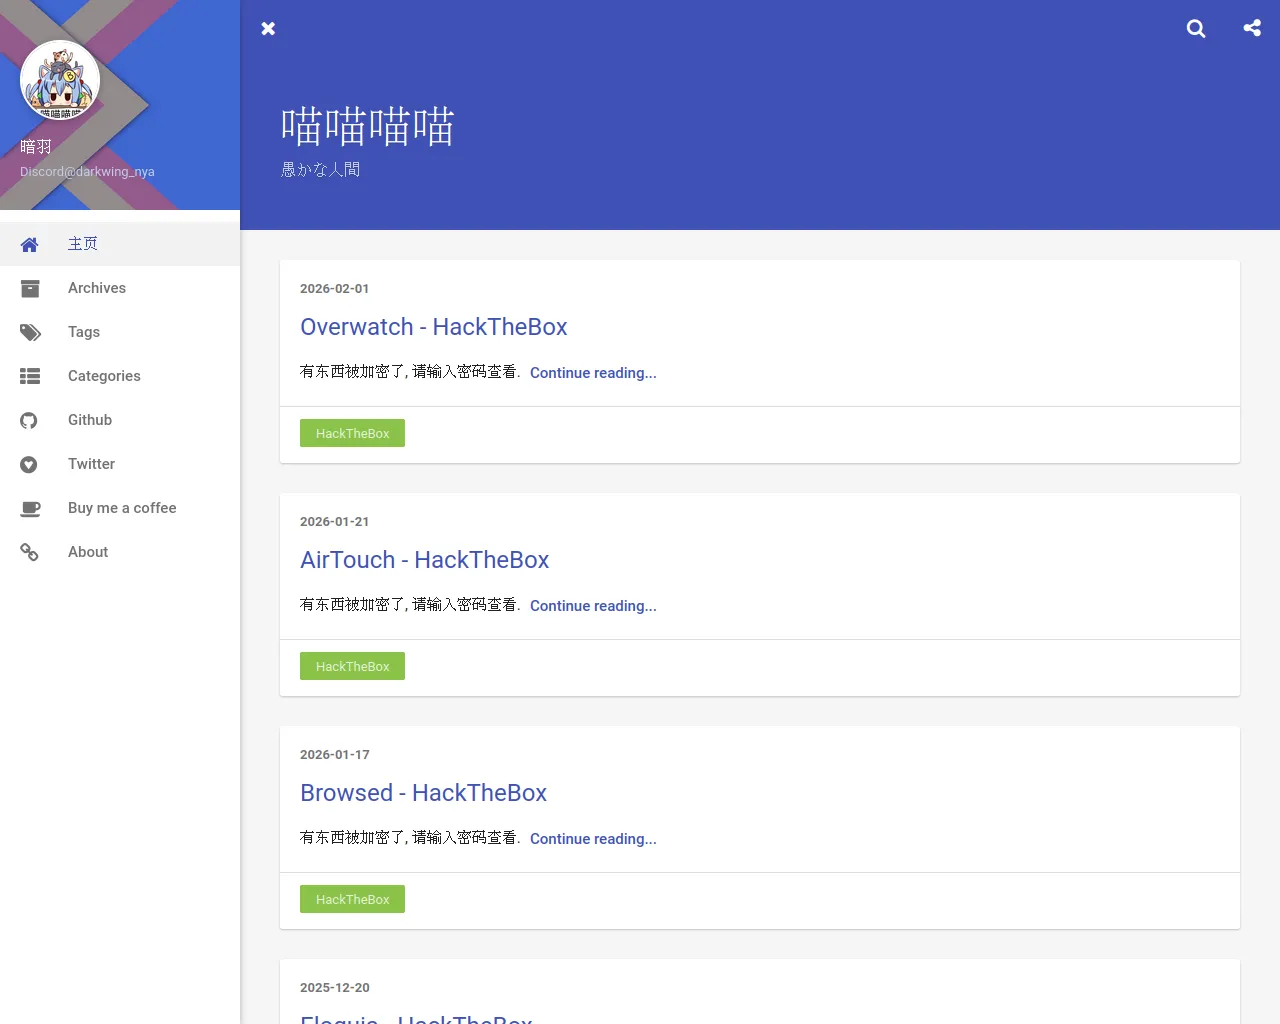Go to Tags page
This screenshot has width=1280, height=1024.
point(120,332)
